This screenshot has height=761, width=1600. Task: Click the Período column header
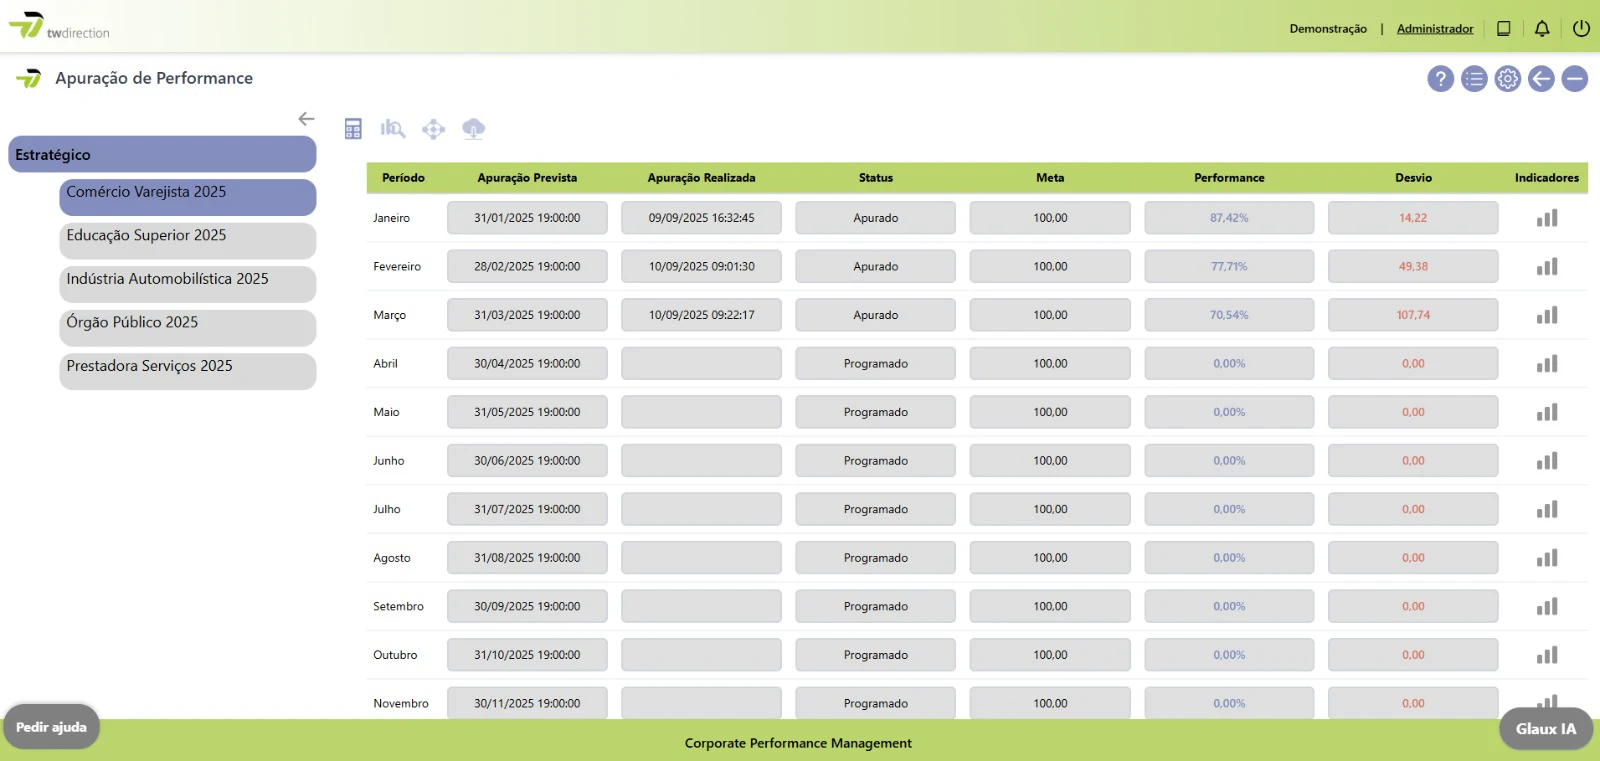(403, 178)
